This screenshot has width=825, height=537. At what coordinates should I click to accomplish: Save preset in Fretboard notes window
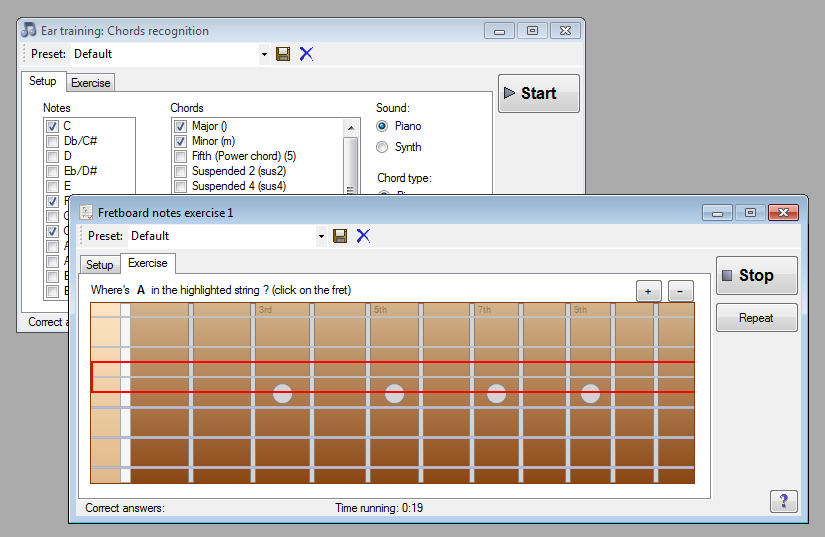[340, 236]
